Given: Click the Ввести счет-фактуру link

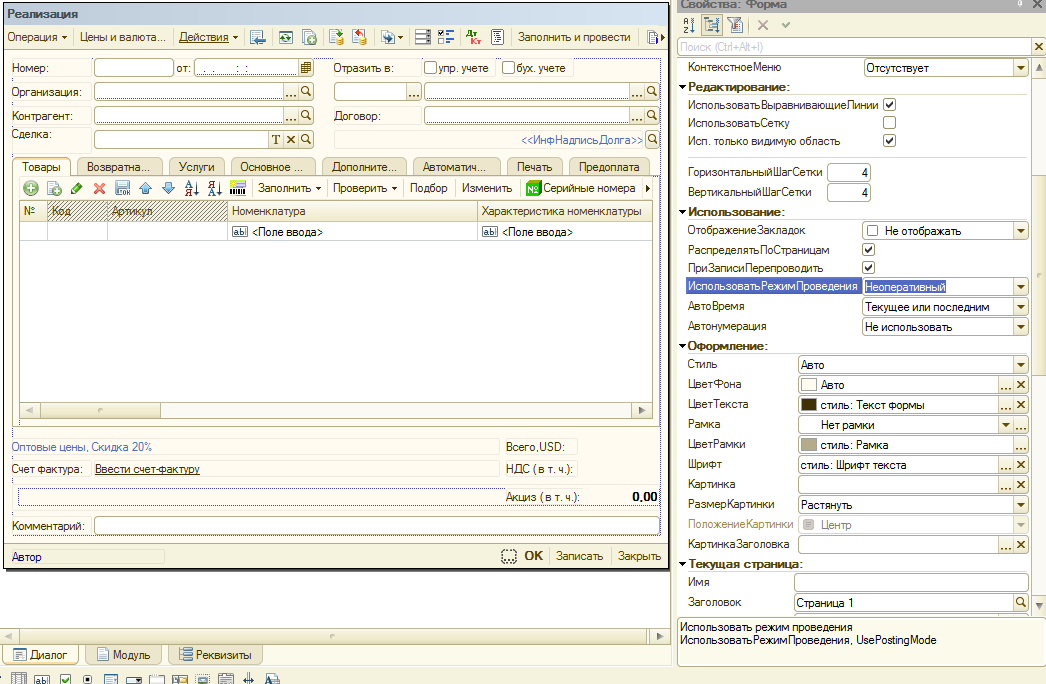Looking at the screenshot, I should [147, 468].
